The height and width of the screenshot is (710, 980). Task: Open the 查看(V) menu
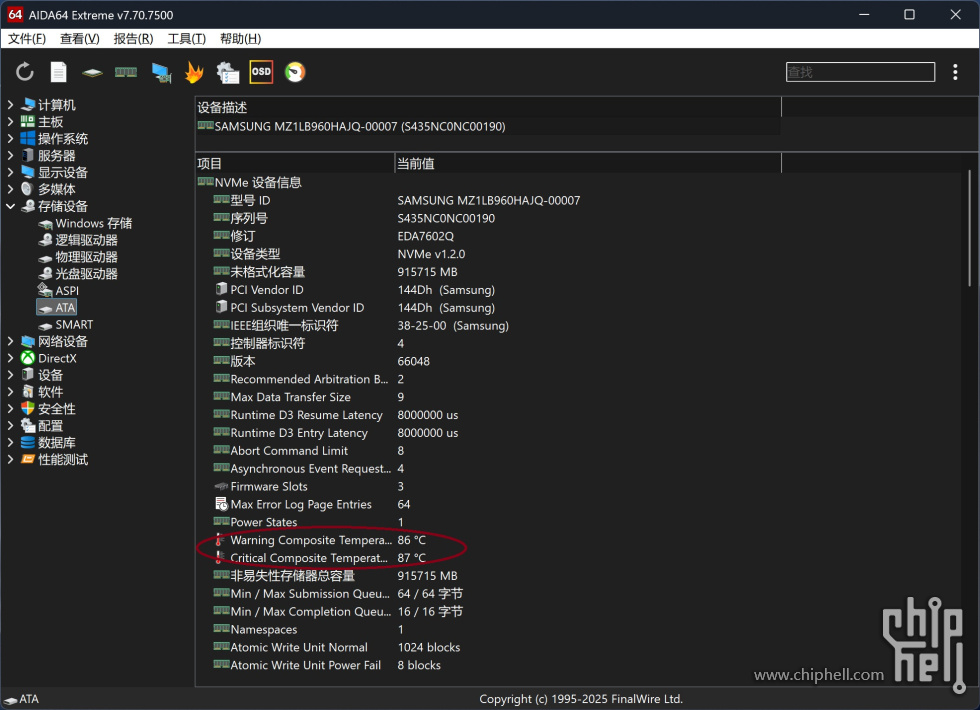click(x=79, y=39)
